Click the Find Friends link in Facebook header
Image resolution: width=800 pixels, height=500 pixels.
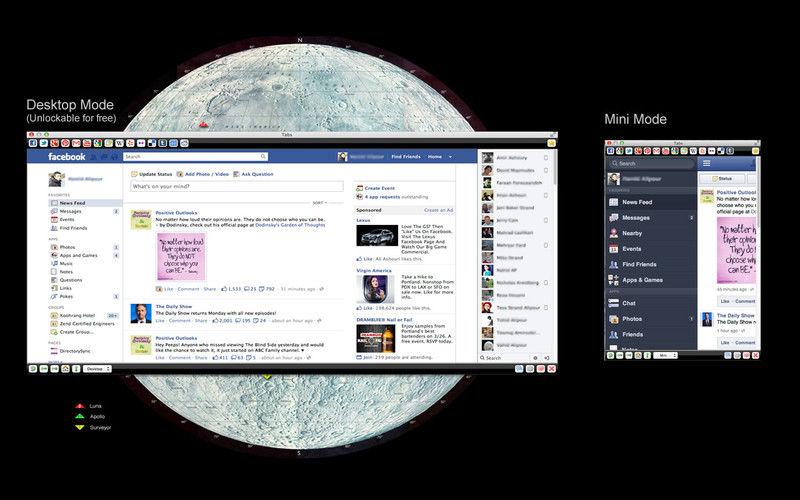click(405, 157)
